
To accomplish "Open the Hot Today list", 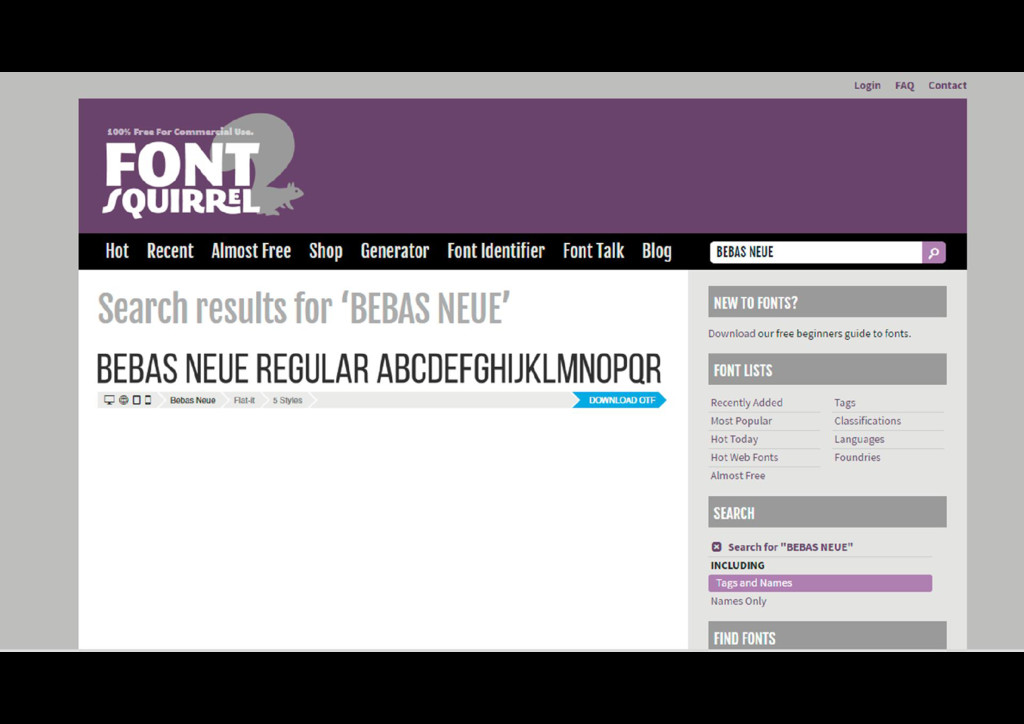I will coord(734,439).
